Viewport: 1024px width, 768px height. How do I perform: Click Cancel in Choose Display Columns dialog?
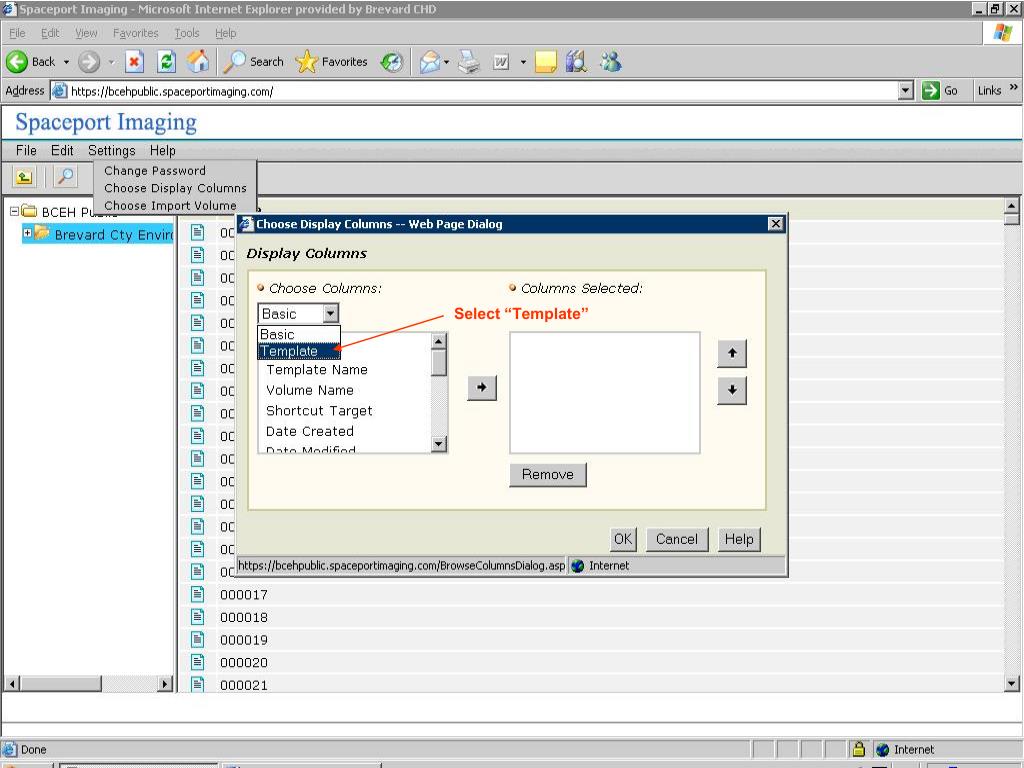tap(677, 539)
